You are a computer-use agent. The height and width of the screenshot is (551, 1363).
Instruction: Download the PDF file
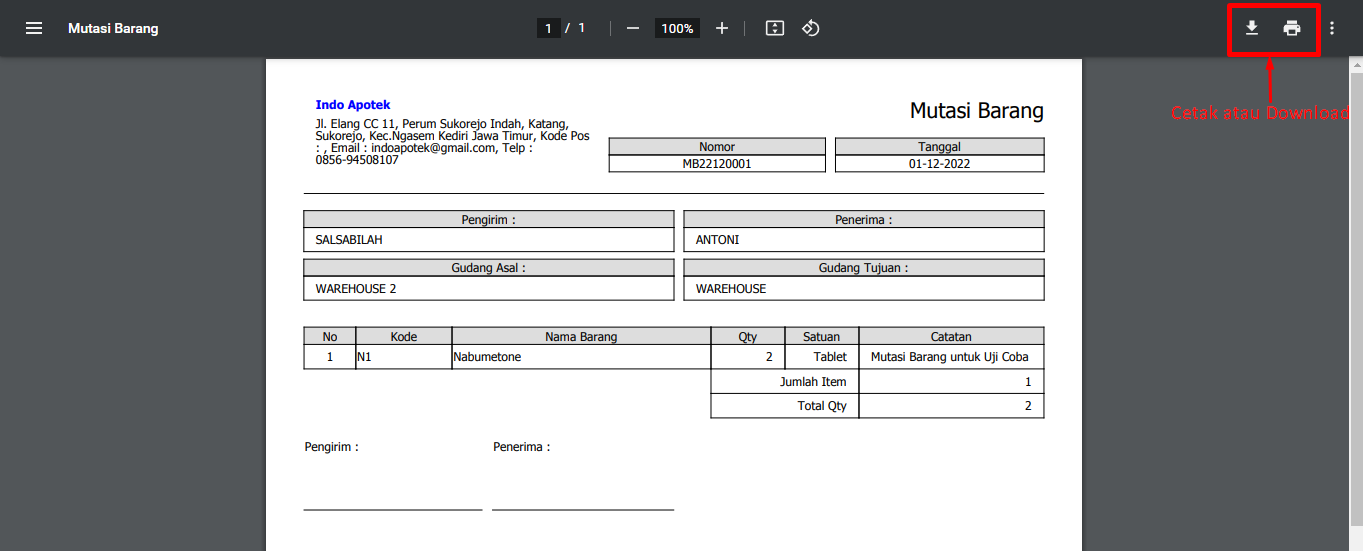[x=1251, y=28]
